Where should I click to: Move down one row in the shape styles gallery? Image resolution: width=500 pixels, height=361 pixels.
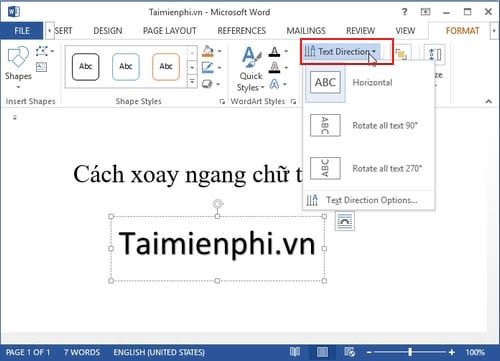(192, 68)
